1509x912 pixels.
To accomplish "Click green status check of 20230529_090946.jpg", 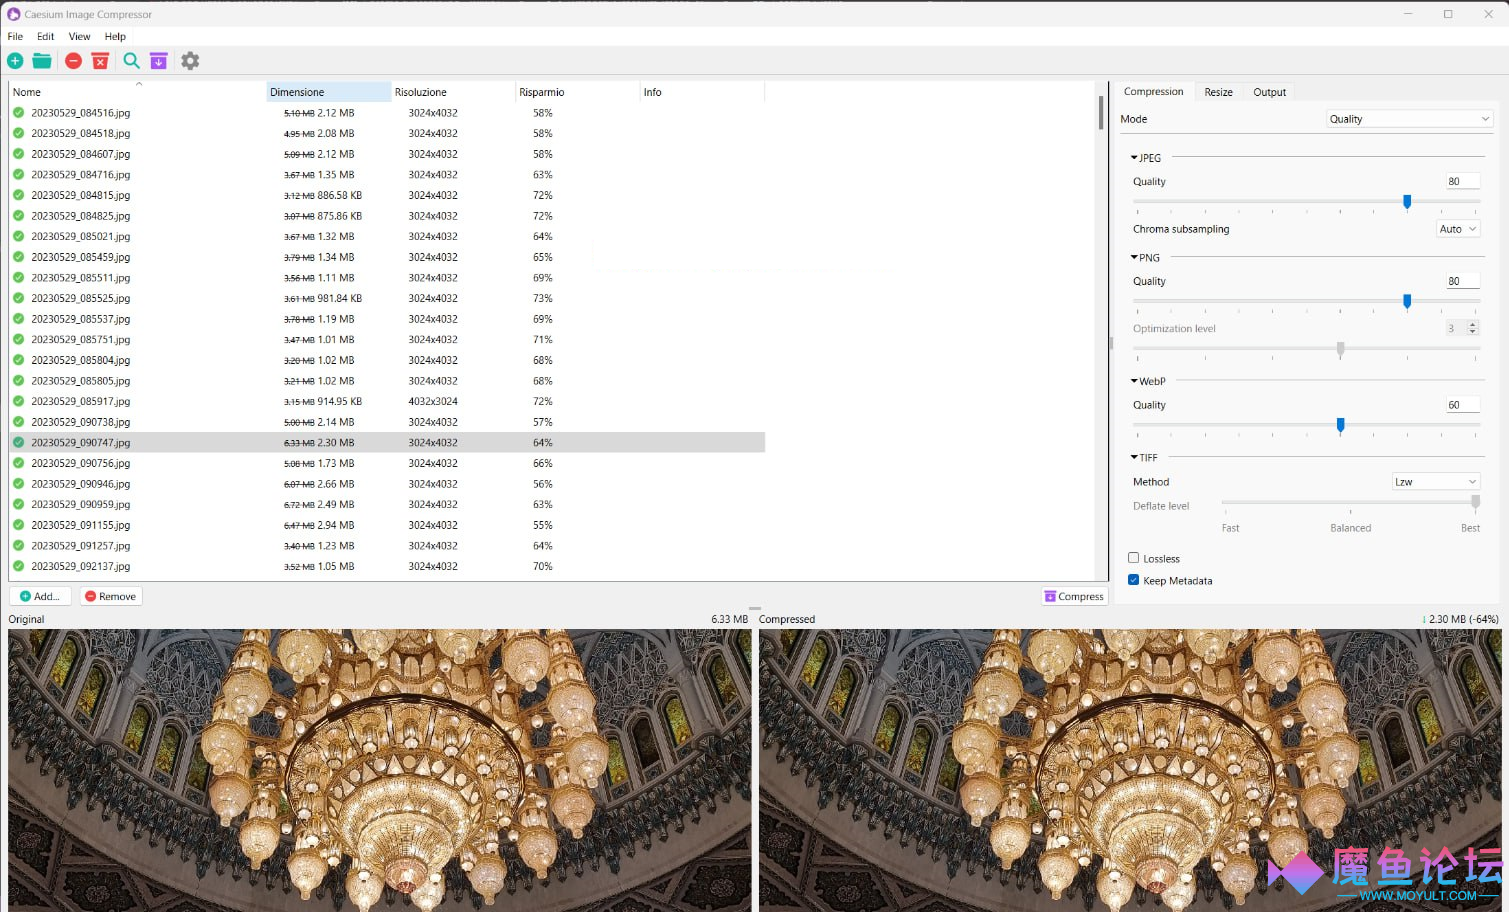I will coord(18,484).
